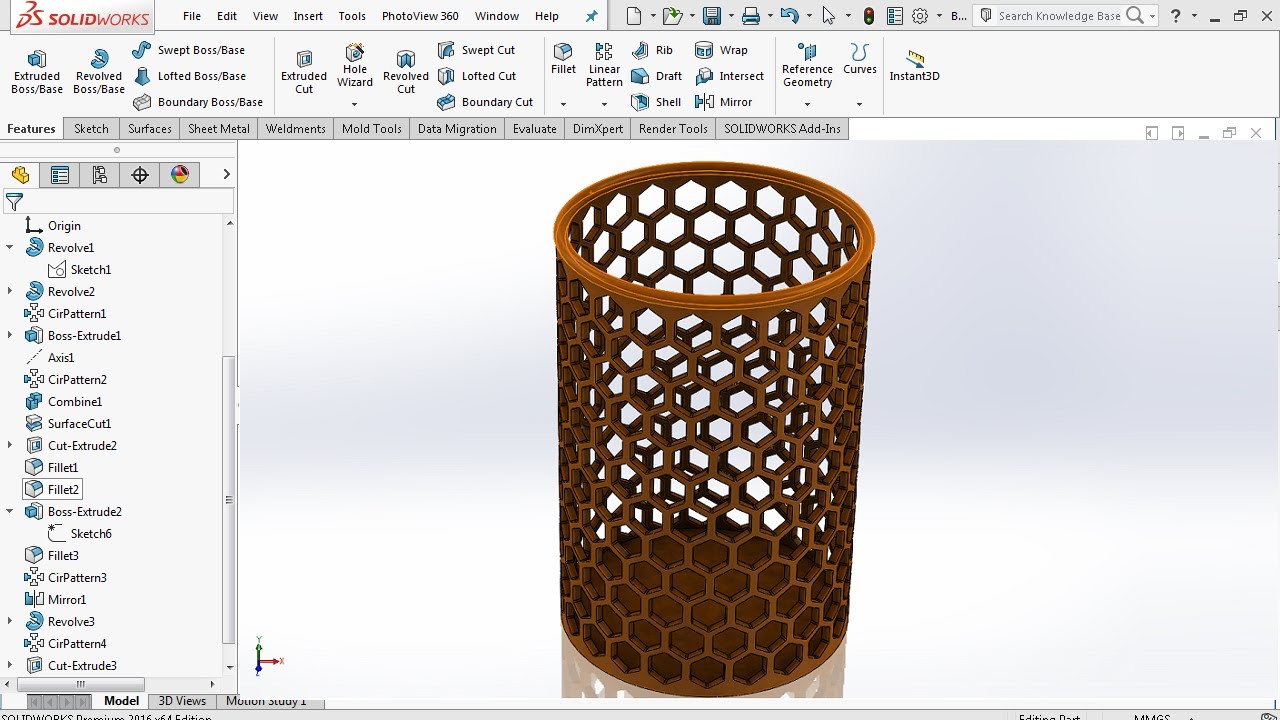Open the FeatureManager design tree tab

pyautogui.click(x=20, y=175)
